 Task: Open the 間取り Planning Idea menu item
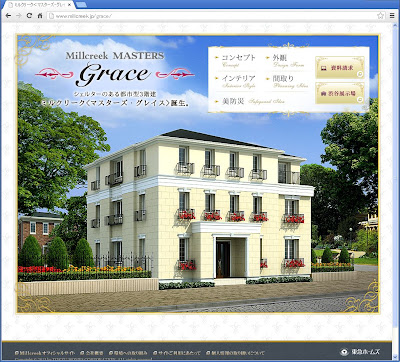pyautogui.click(x=287, y=82)
